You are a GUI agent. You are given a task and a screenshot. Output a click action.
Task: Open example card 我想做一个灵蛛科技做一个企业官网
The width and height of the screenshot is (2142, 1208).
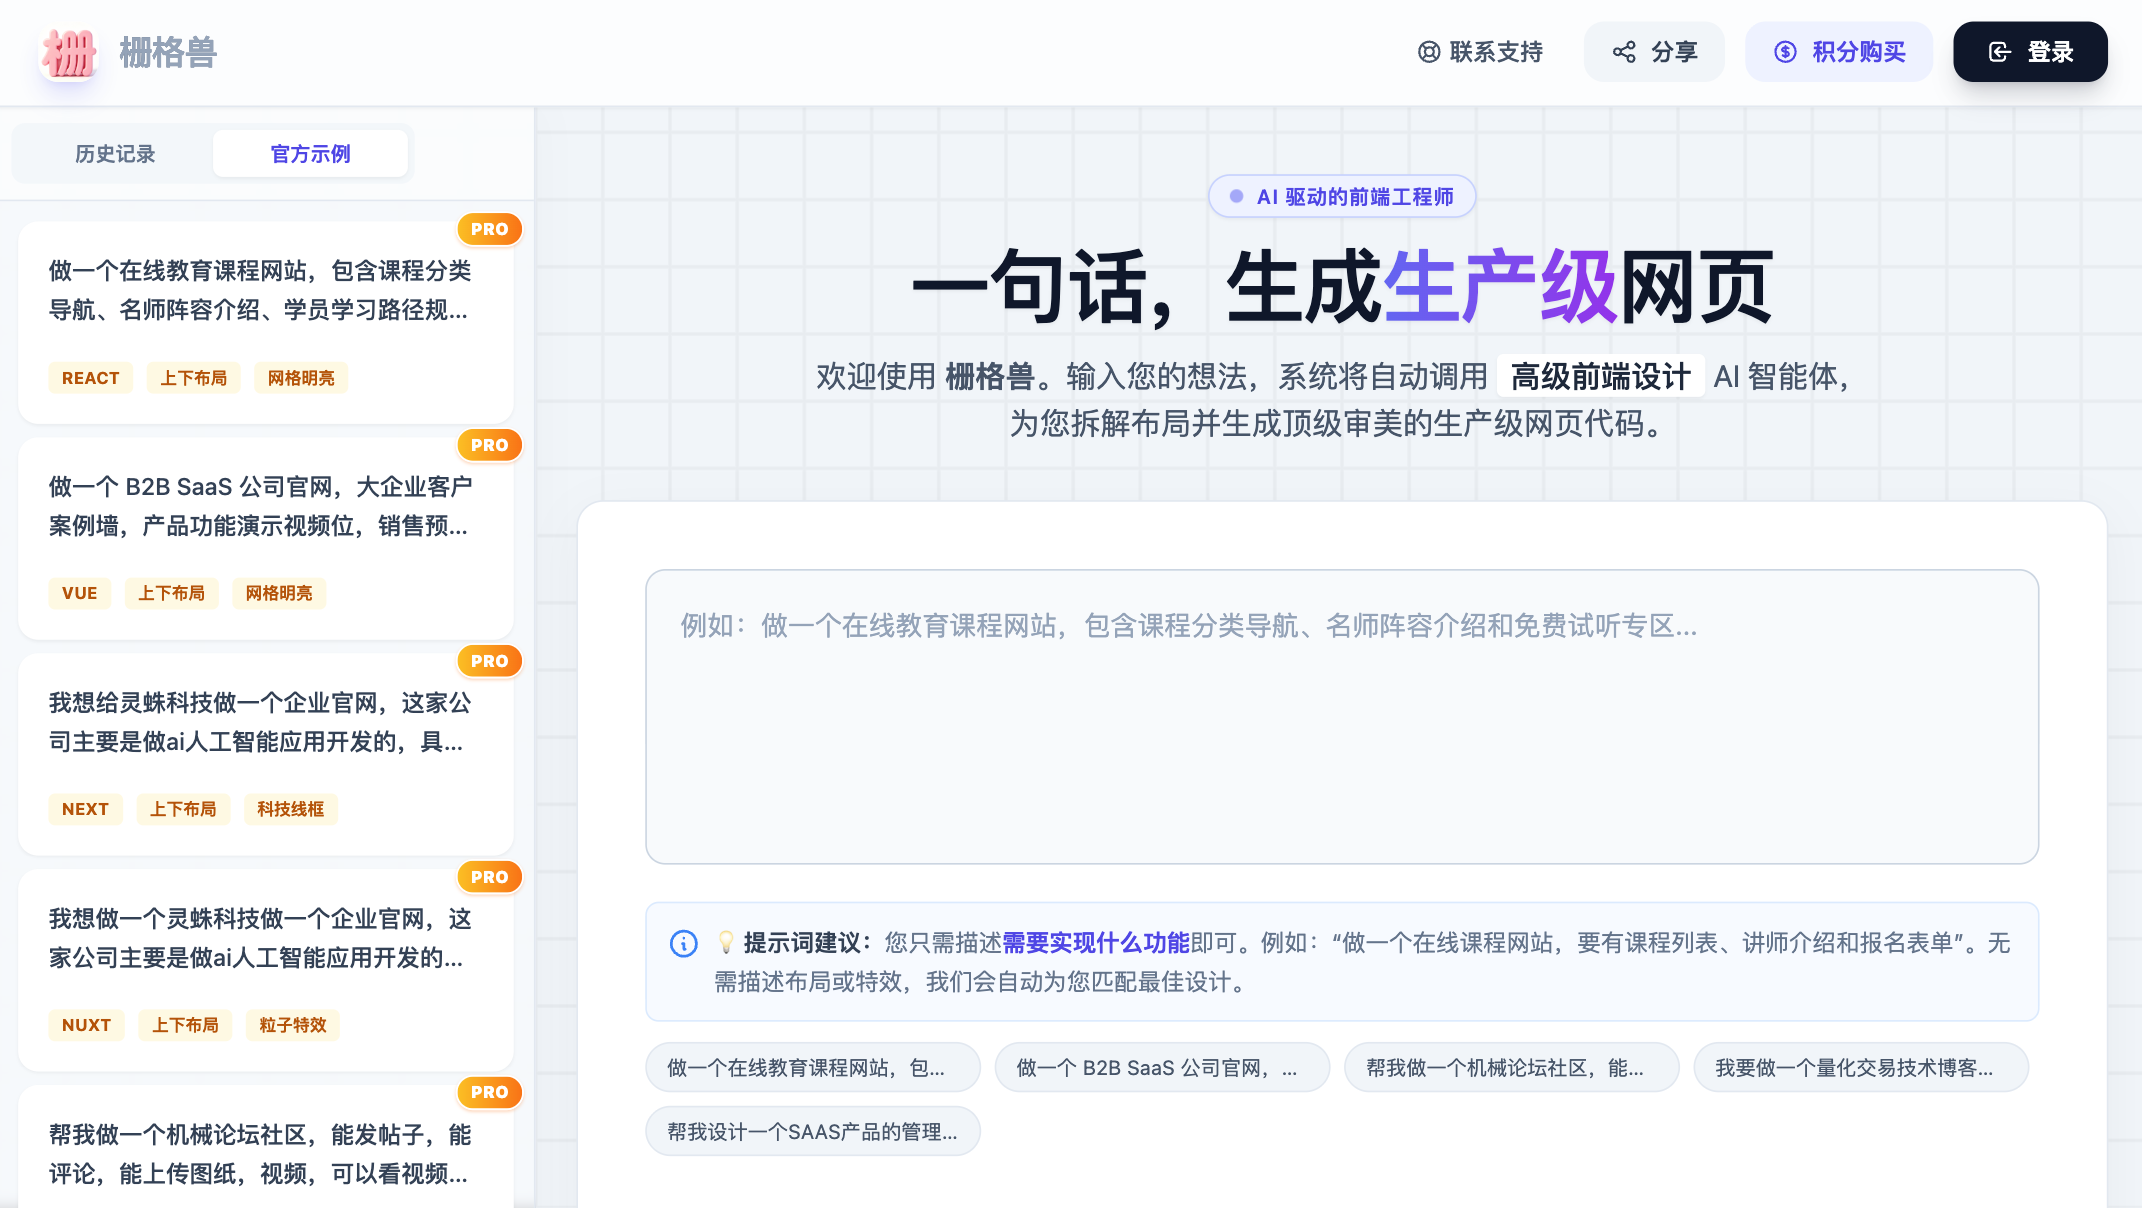tap(266, 971)
